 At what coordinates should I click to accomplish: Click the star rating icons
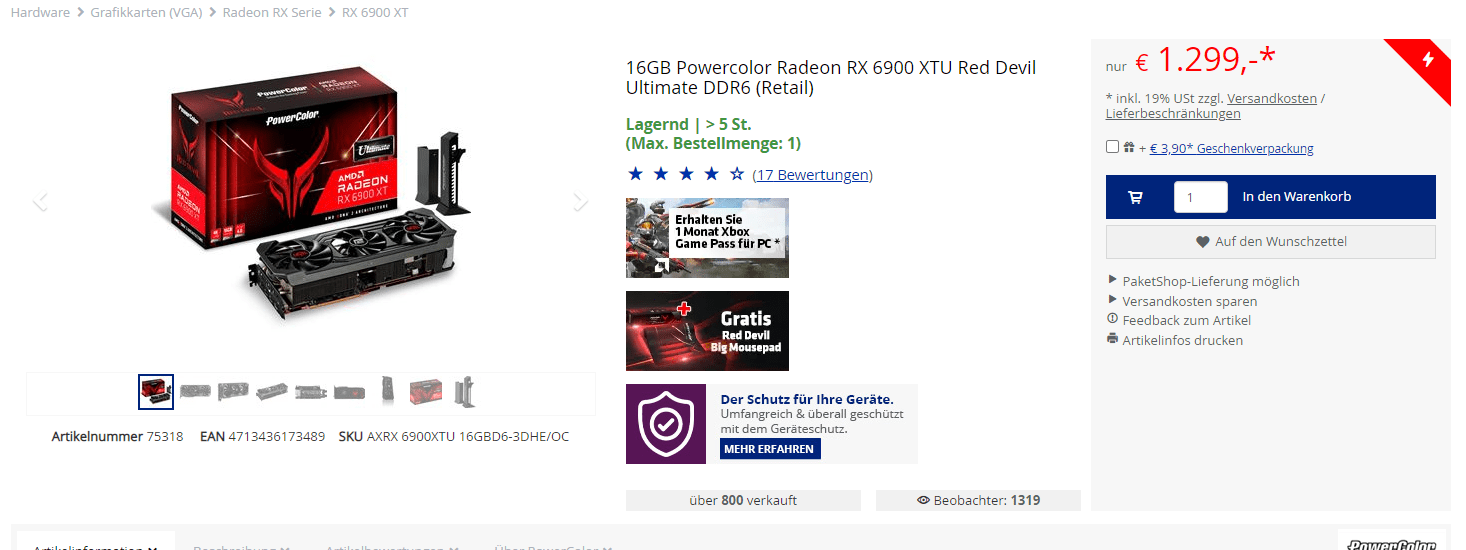click(686, 175)
